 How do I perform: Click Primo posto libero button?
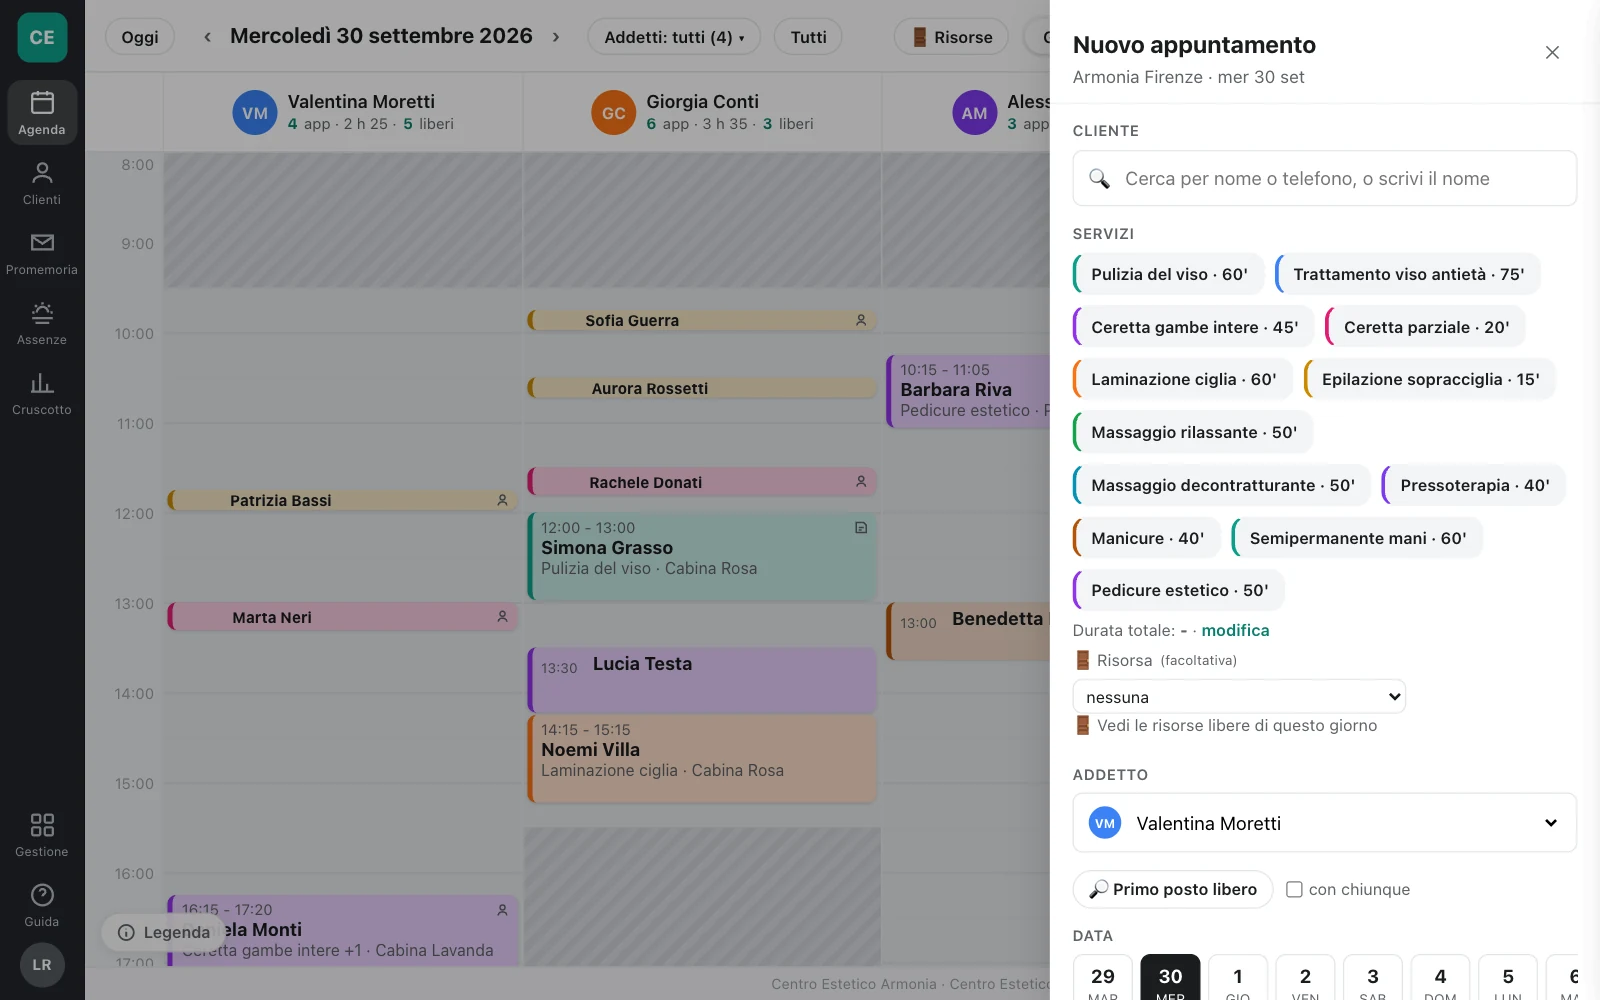point(1173,889)
